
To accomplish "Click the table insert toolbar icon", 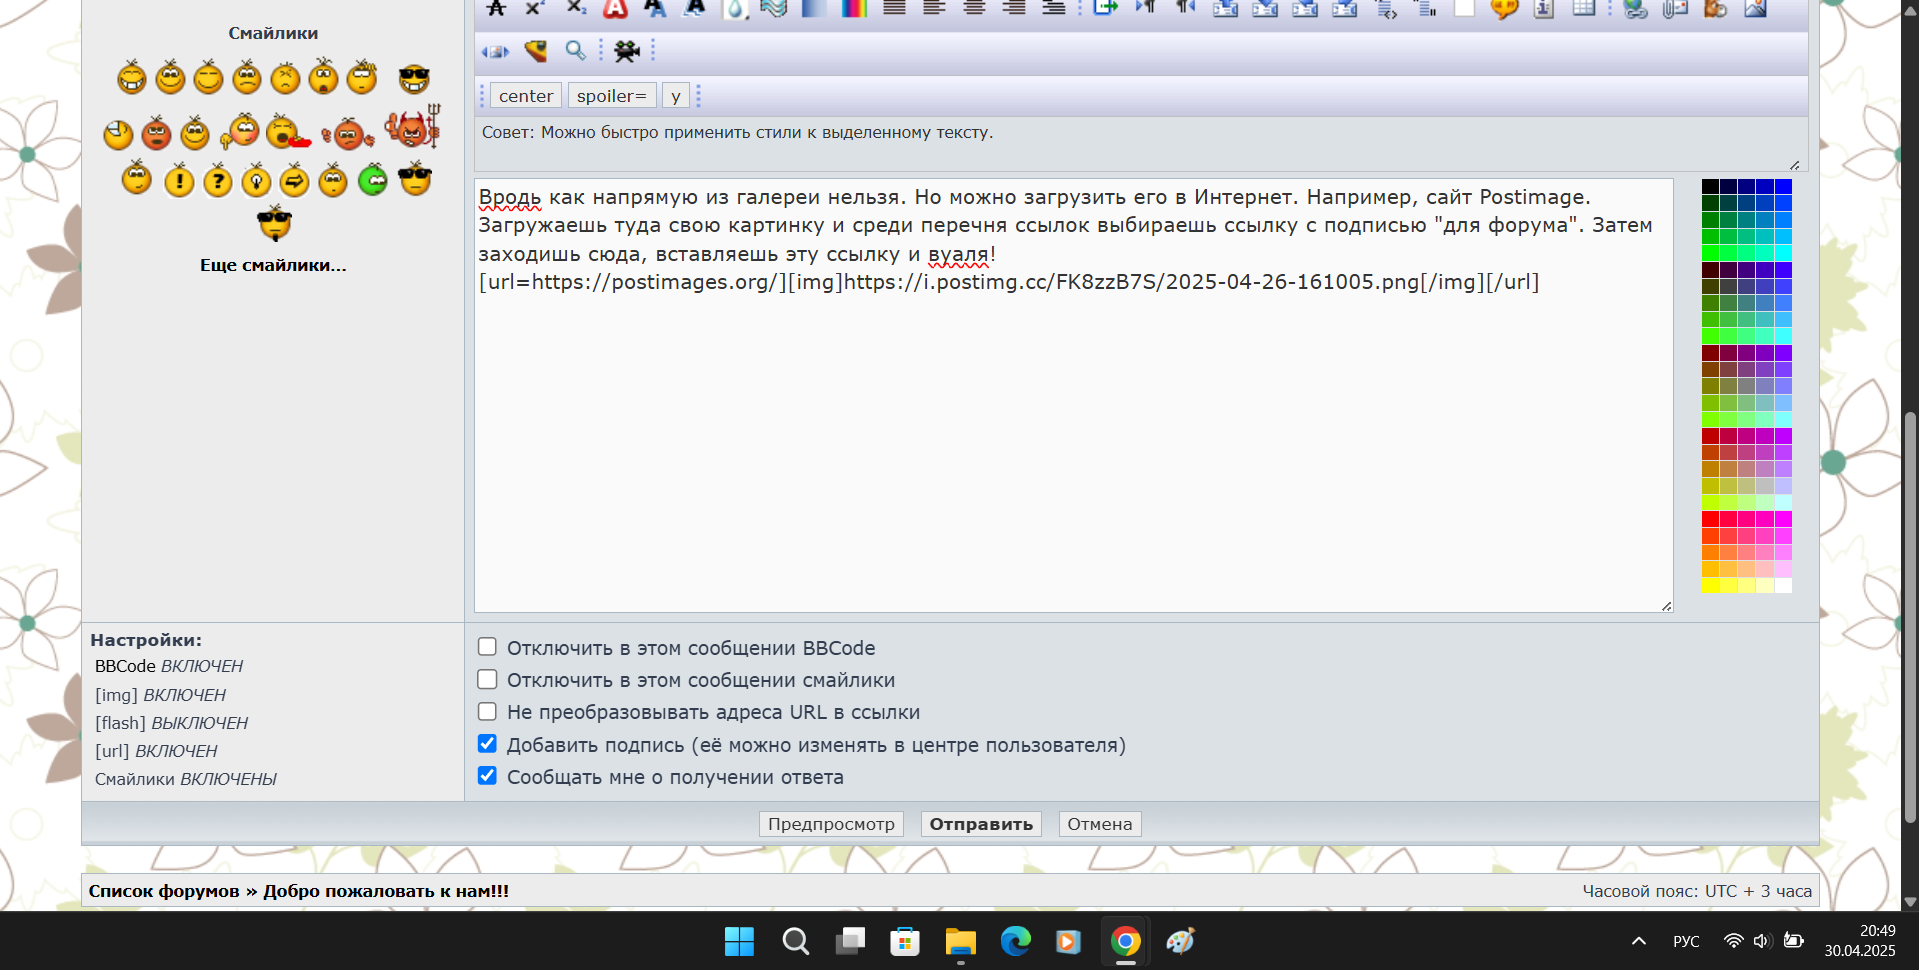I will click(1584, 8).
